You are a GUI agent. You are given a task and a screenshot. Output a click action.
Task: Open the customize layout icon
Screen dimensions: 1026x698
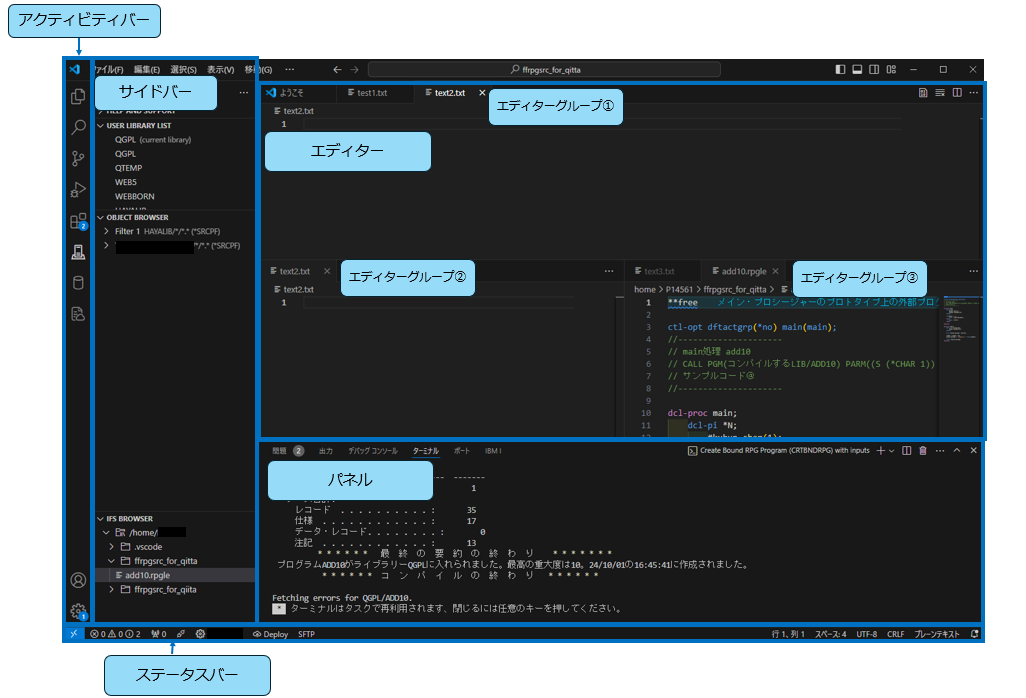point(891,69)
